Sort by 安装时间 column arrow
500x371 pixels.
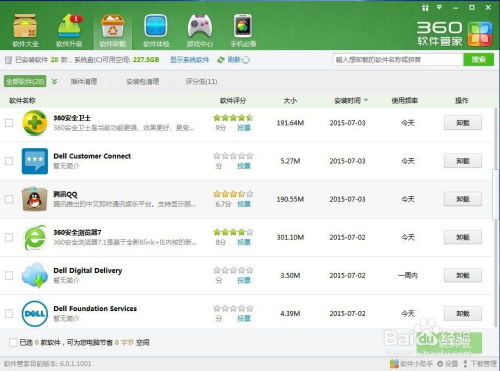pyautogui.click(x=366, y=100)
